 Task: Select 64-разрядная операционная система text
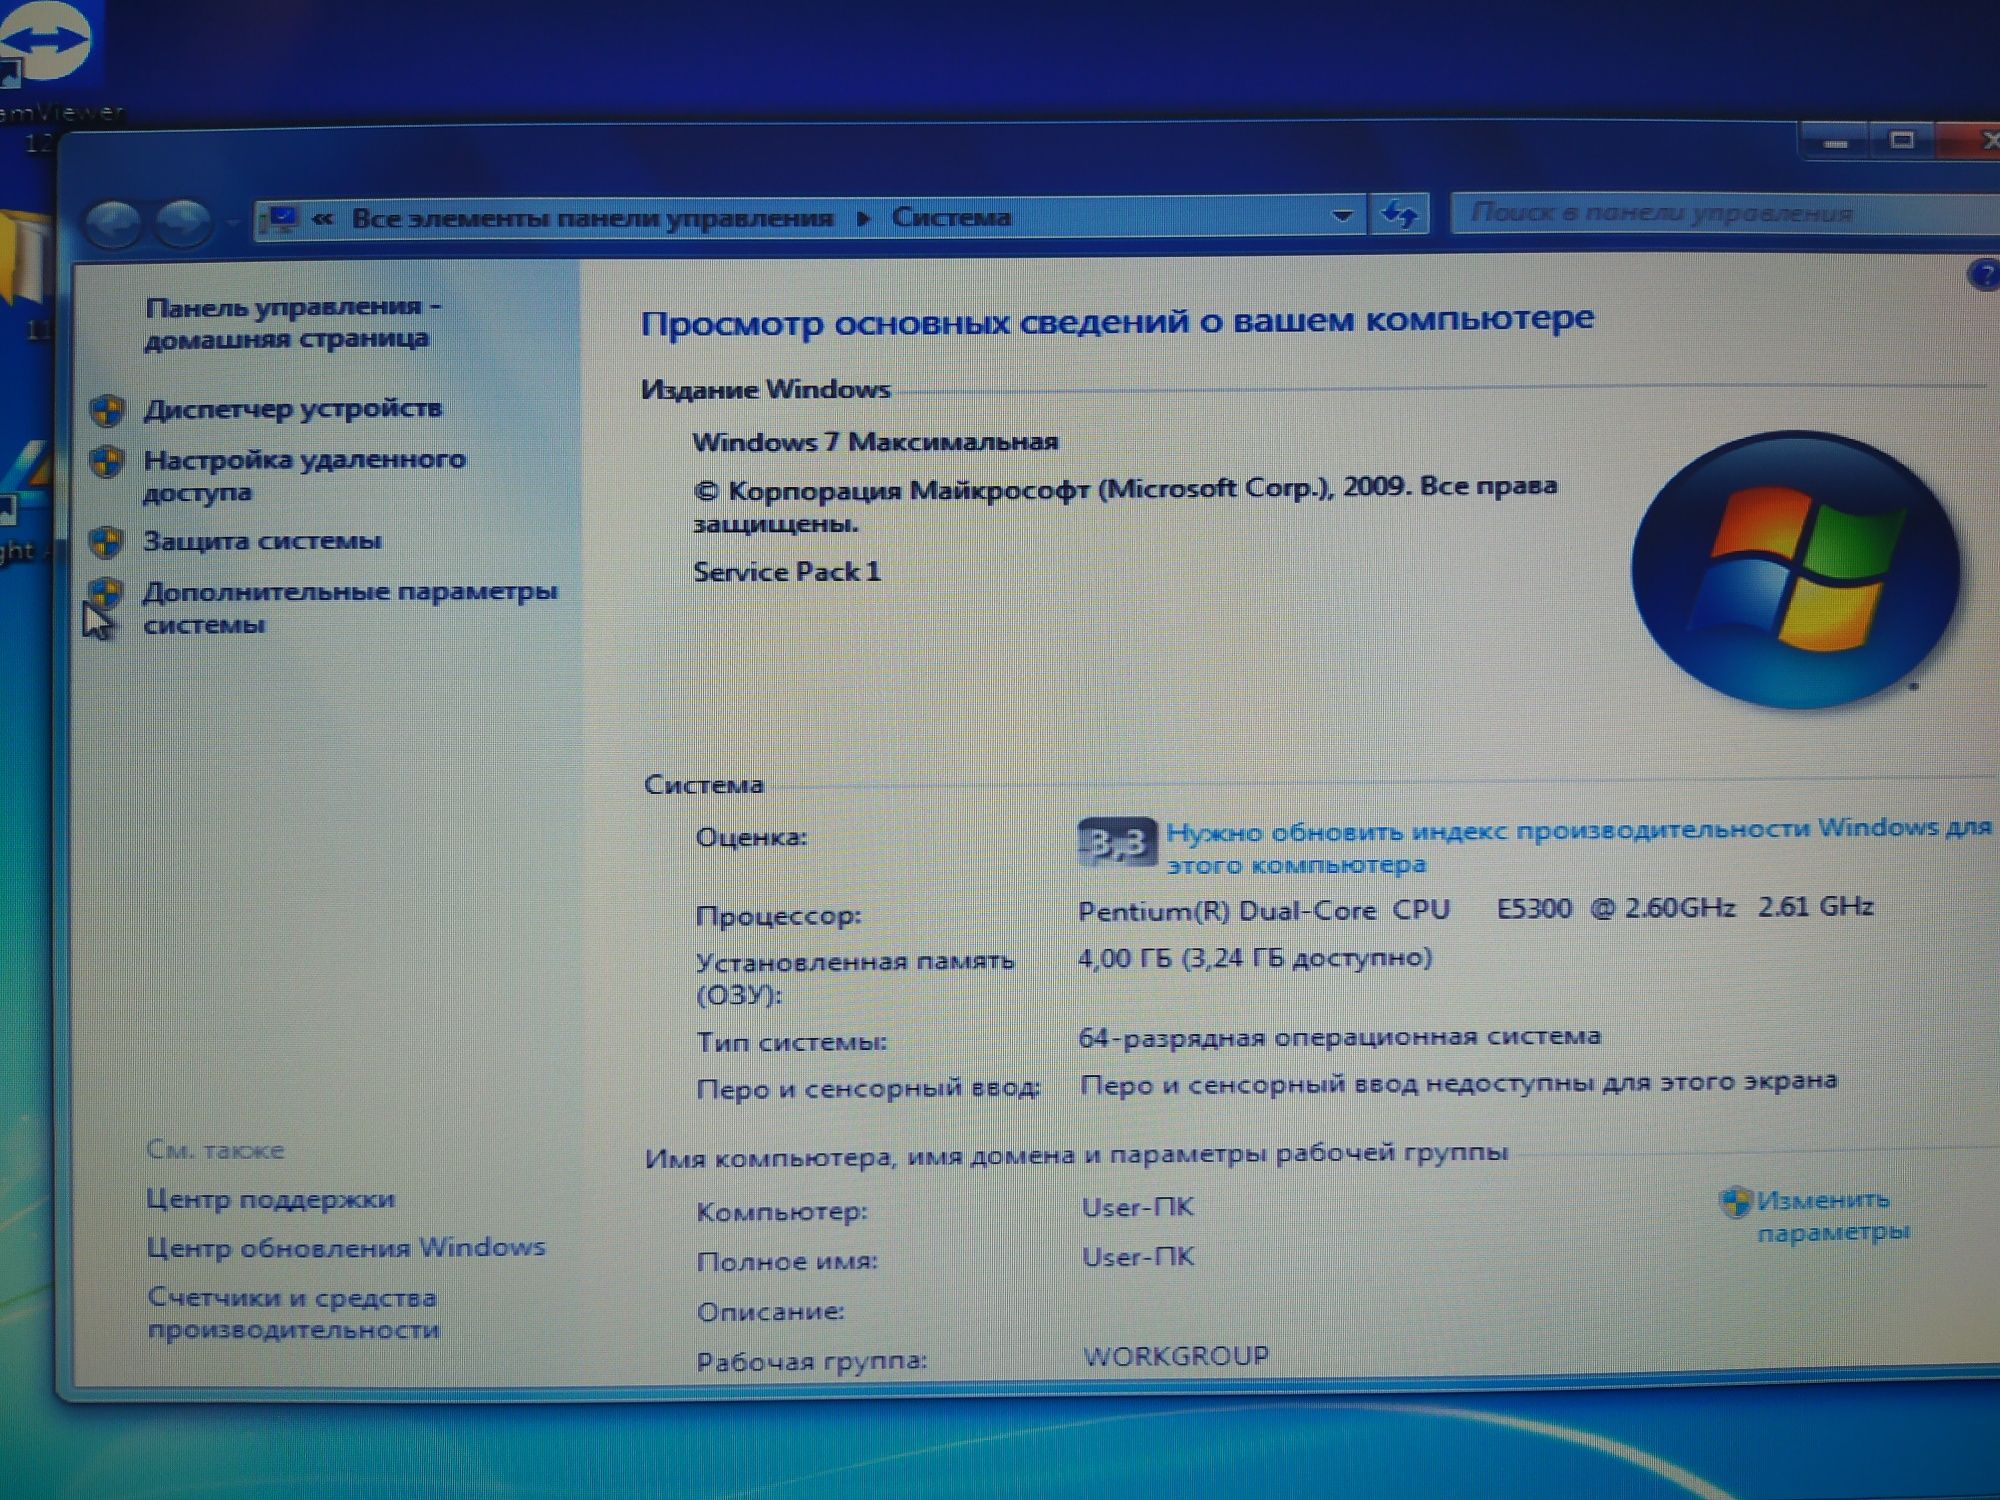coord(1340,1037)
